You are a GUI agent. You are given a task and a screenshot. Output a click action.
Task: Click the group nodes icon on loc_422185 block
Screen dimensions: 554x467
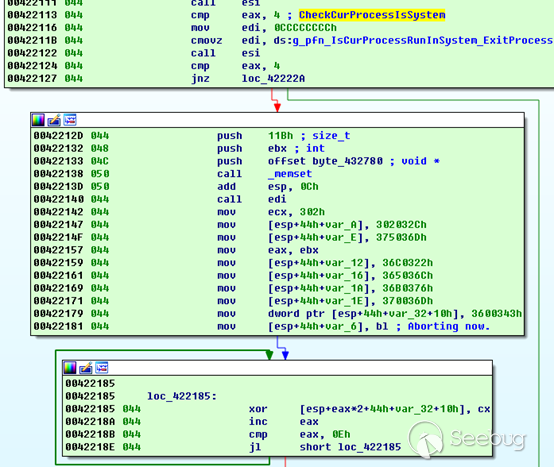pos(101,368)
